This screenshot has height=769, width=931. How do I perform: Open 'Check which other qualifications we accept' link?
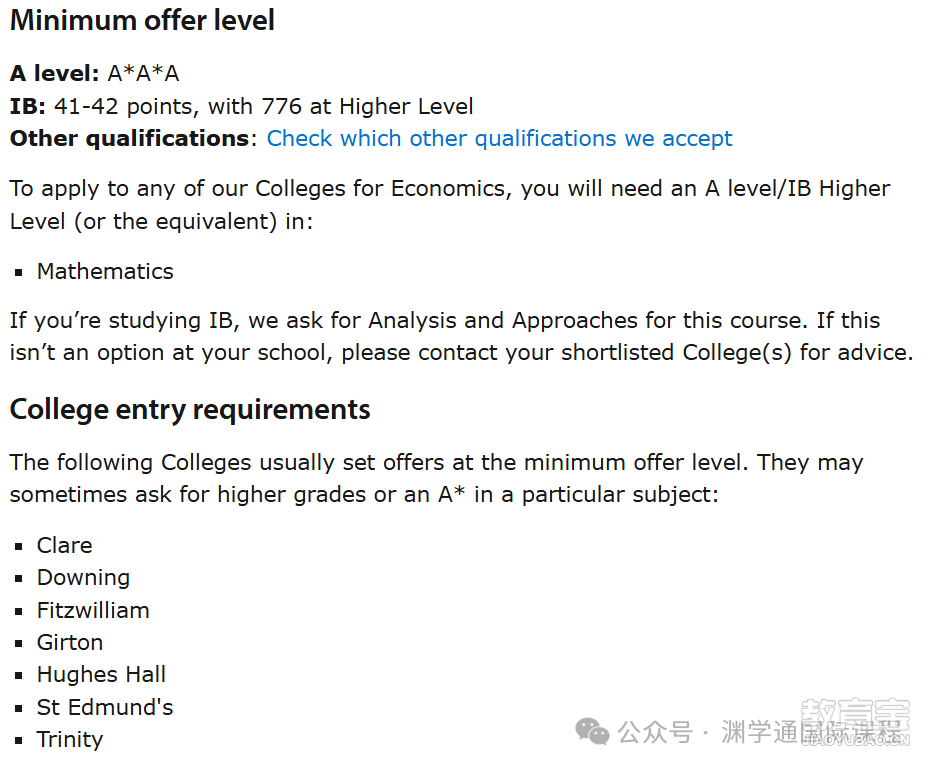pyautogui.click(x=499, y=138)
